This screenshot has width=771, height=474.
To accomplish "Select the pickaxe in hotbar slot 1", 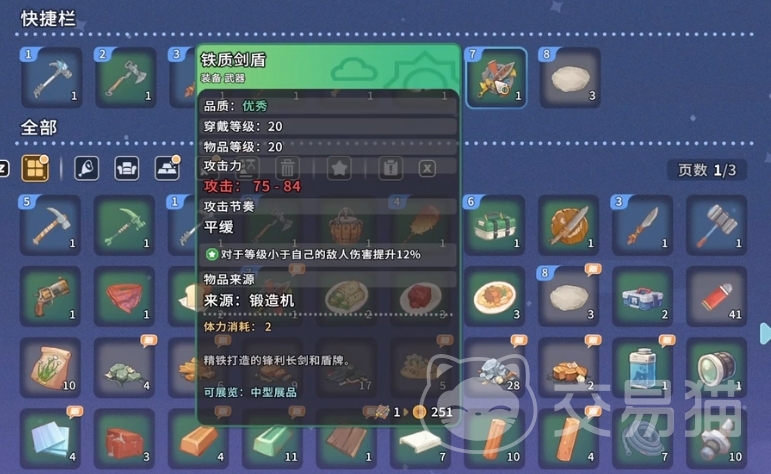I will click(x=52, y=78).
